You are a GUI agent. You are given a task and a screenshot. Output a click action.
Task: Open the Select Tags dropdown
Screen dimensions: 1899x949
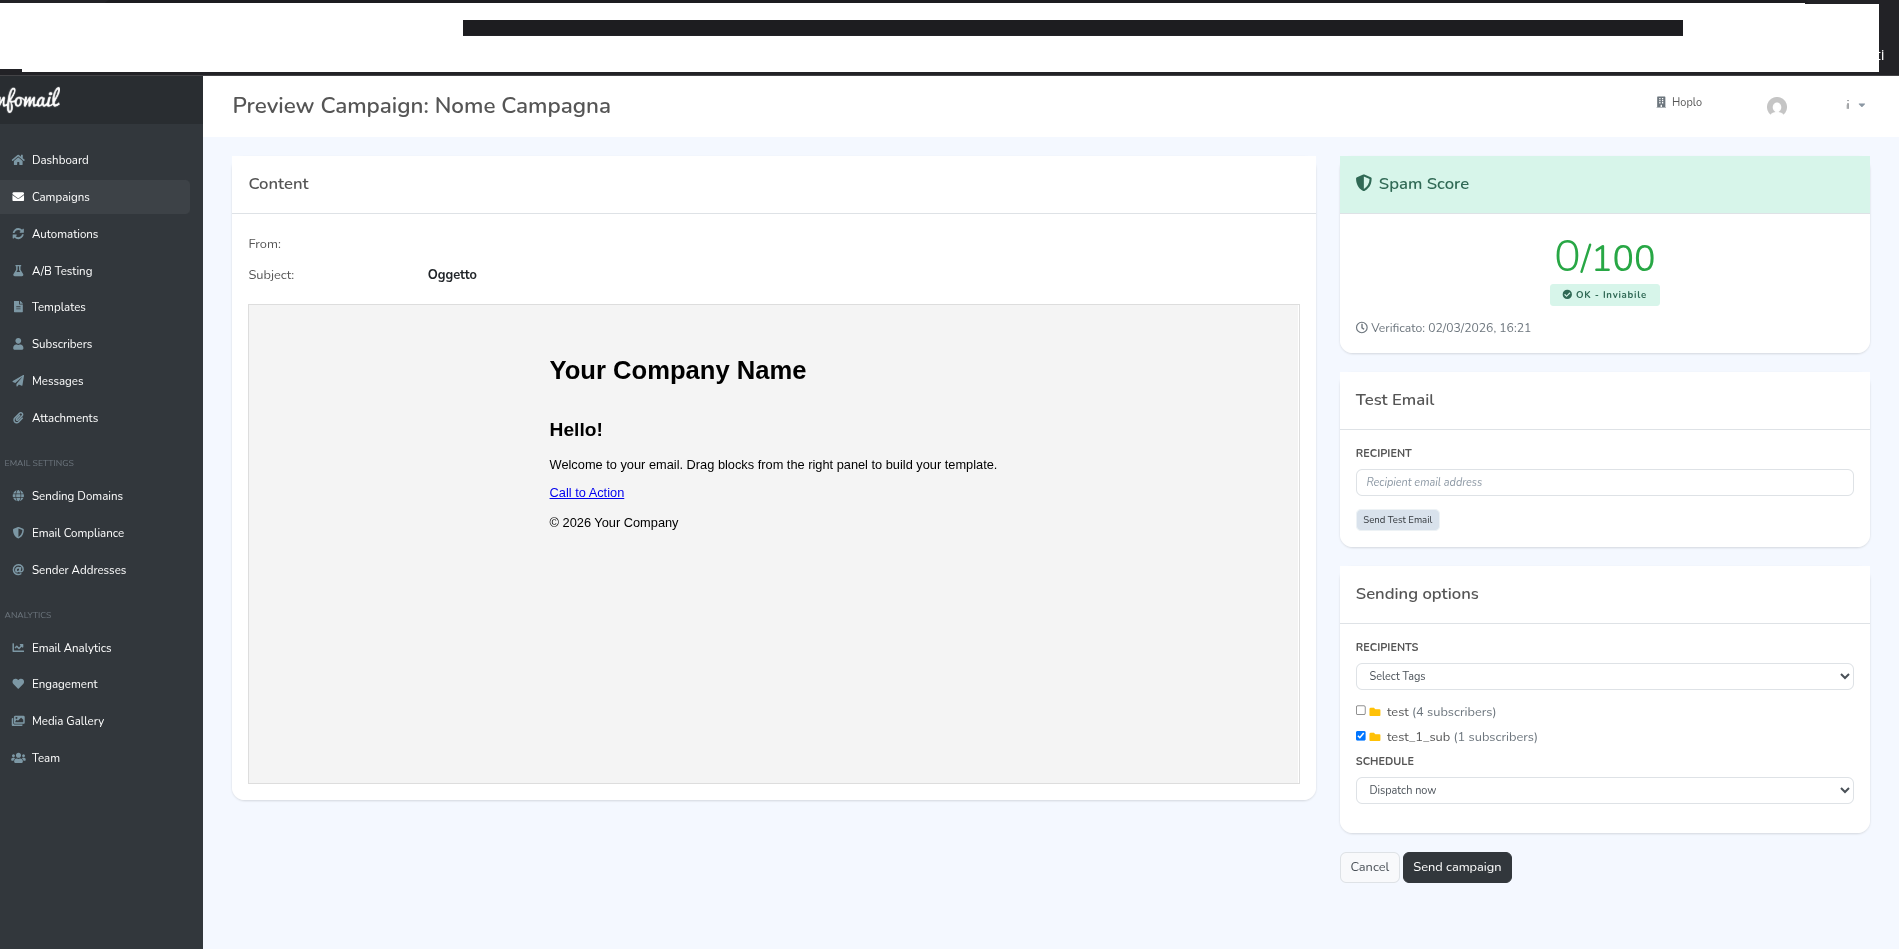[x=1604, y=676]
